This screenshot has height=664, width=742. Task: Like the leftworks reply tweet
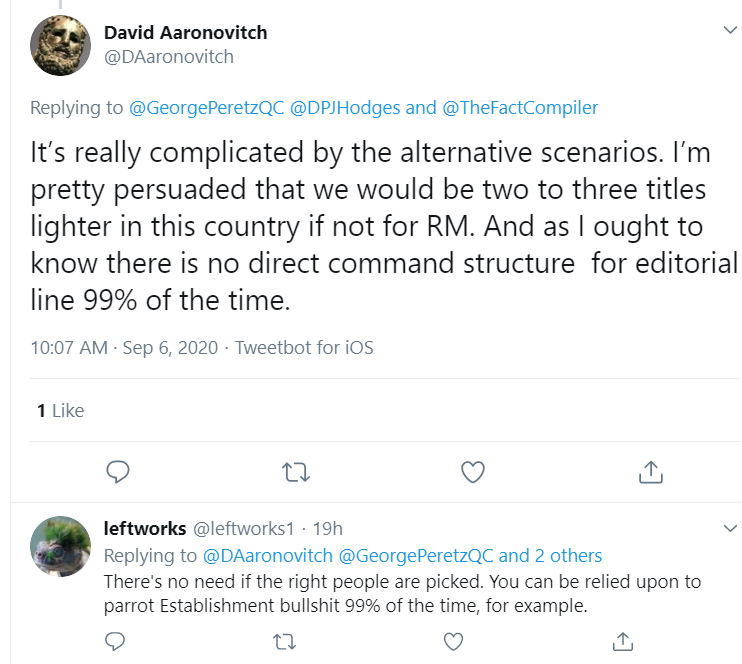tap(453, 642)
